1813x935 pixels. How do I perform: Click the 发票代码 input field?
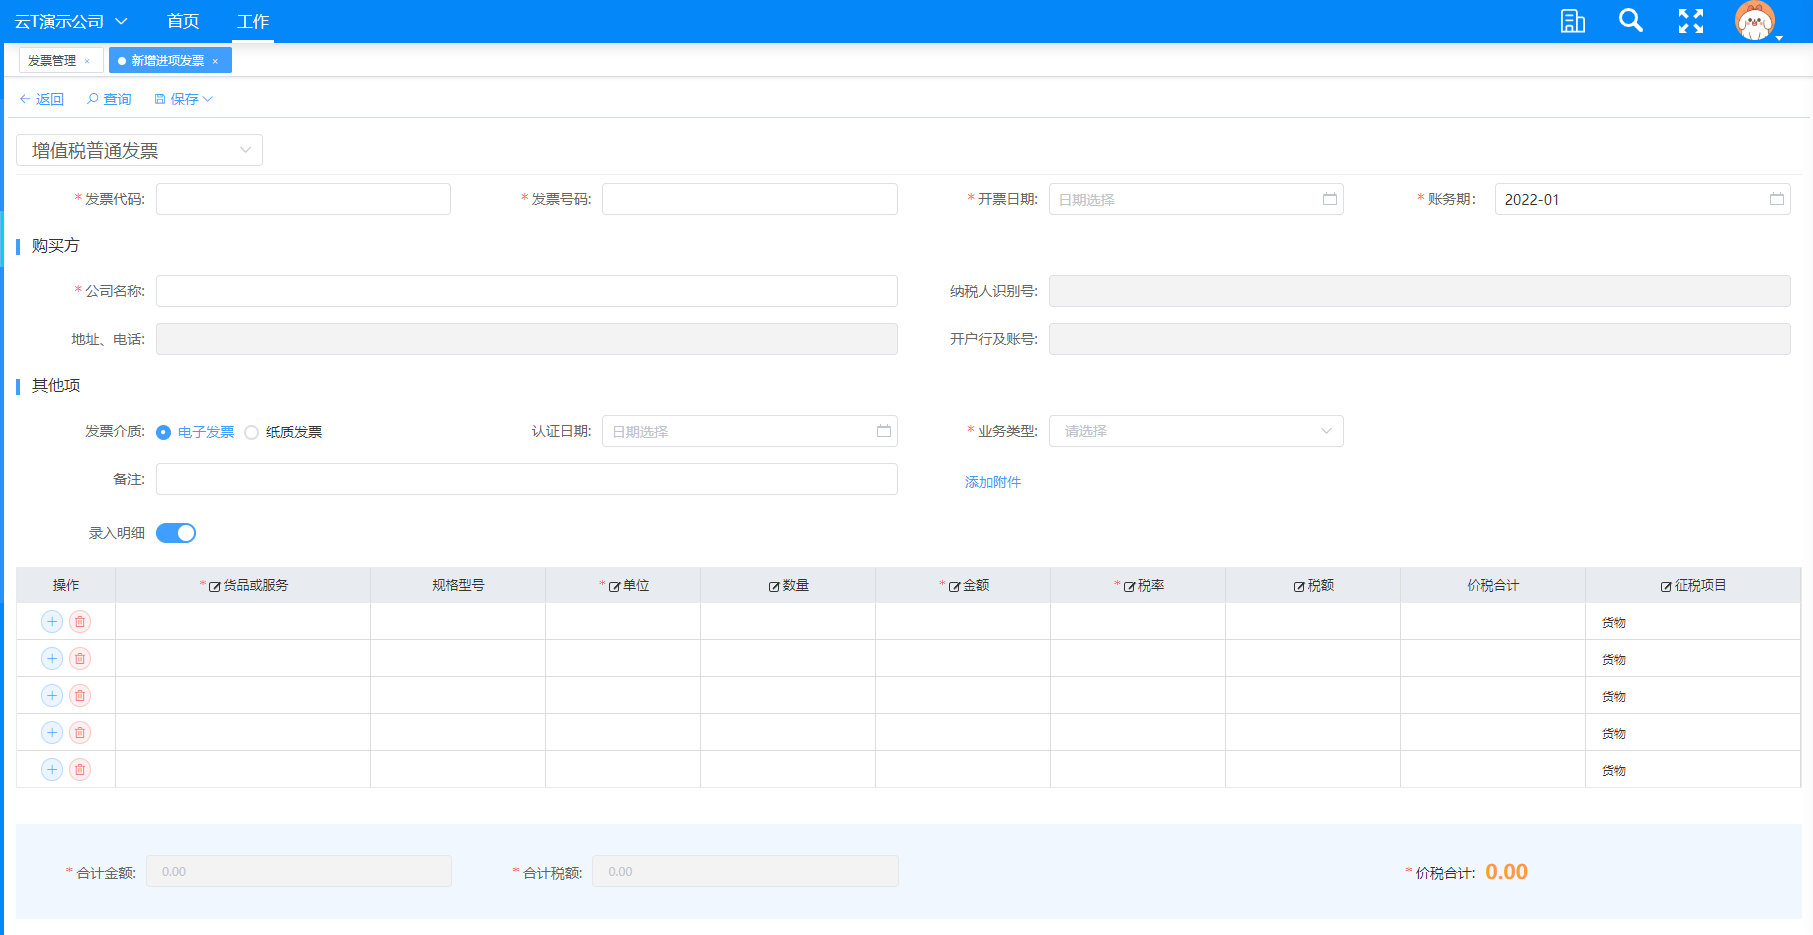(303, 199)
